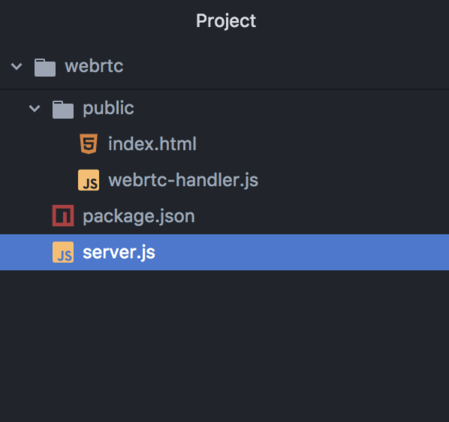Collapse the public folder chevron

(34, 108)
